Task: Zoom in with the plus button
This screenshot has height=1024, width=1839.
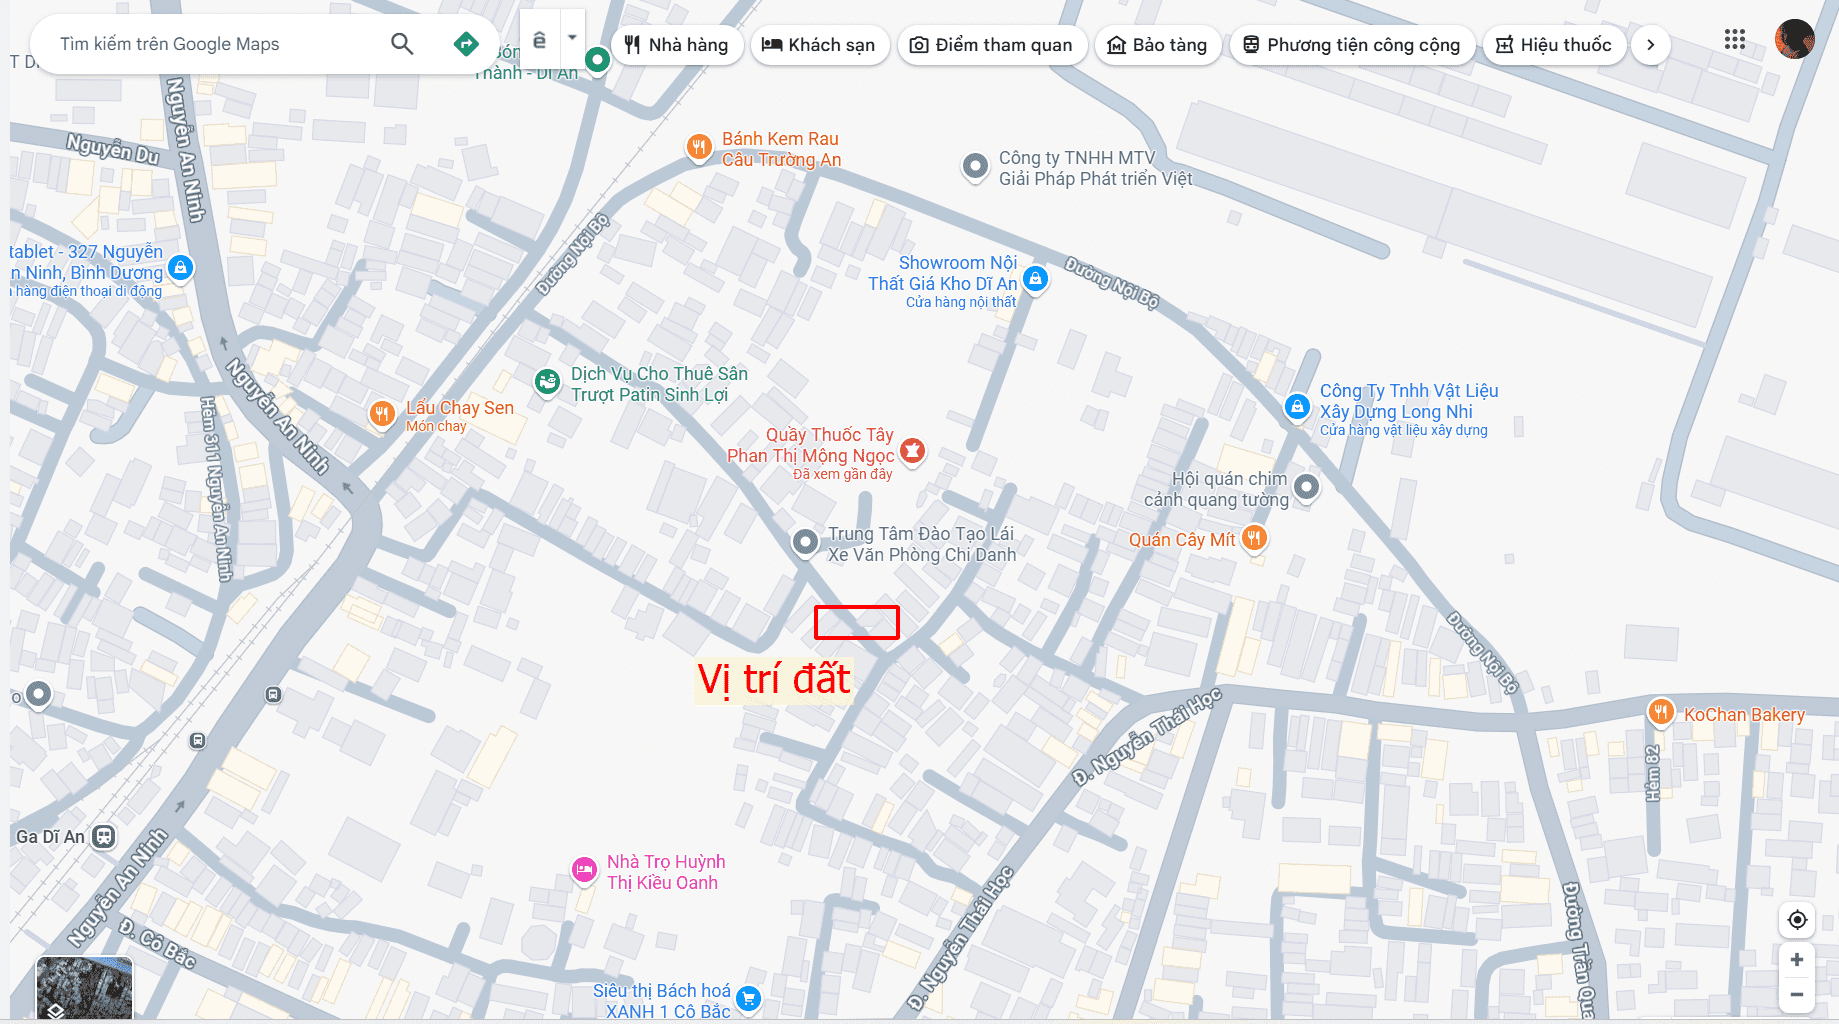Action: point(1797,960)
